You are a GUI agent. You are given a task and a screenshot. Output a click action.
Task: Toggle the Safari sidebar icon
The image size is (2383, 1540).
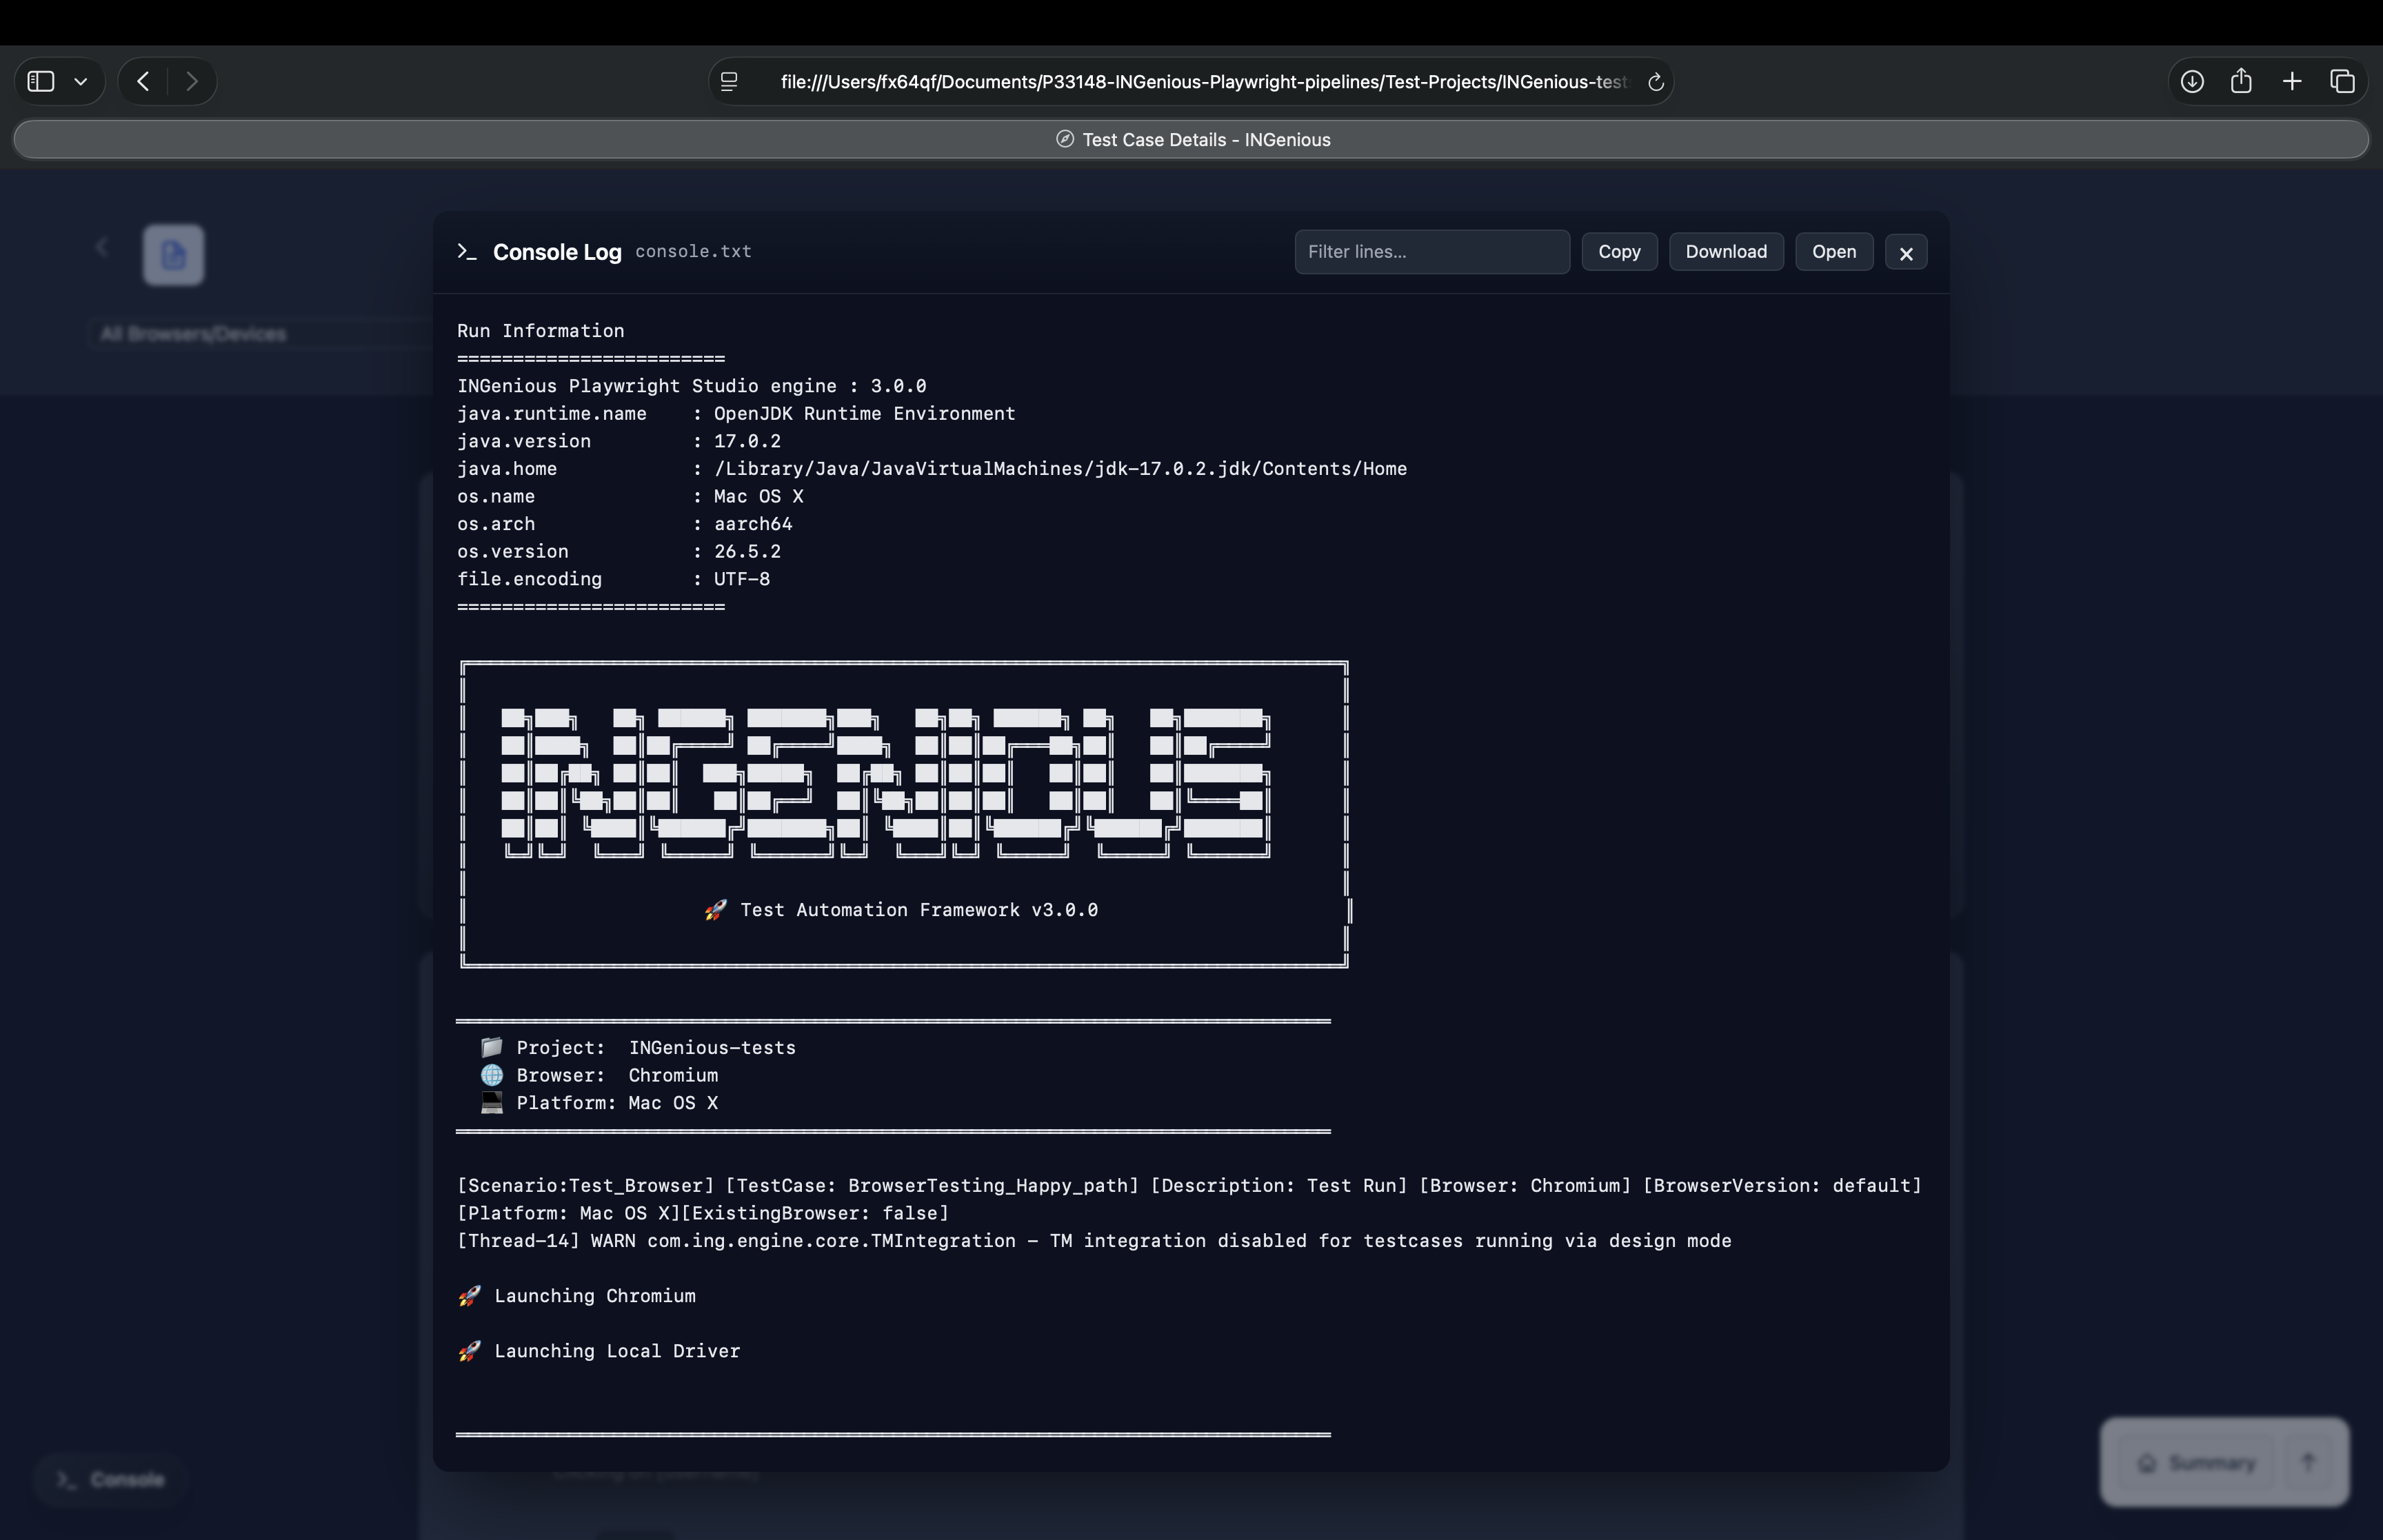tap(41, 81)
